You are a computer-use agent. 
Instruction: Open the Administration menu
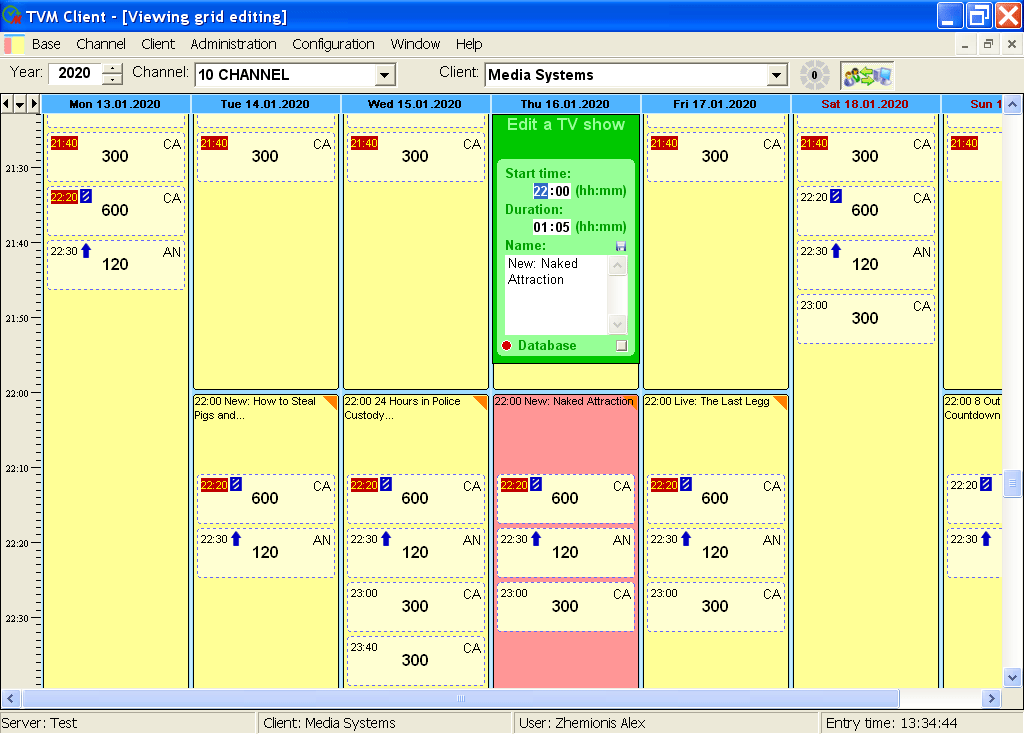(233, 44)
